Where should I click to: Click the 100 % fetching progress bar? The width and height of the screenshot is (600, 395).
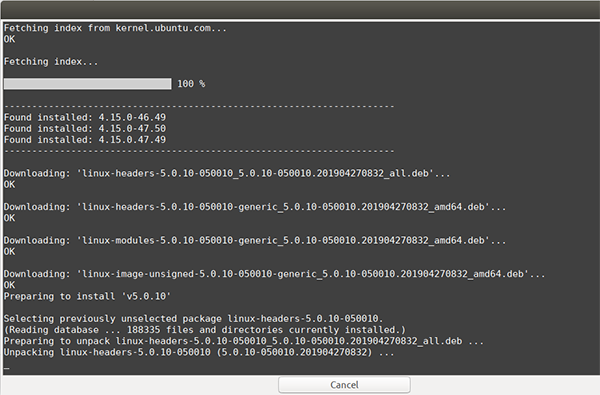point(88,84)
